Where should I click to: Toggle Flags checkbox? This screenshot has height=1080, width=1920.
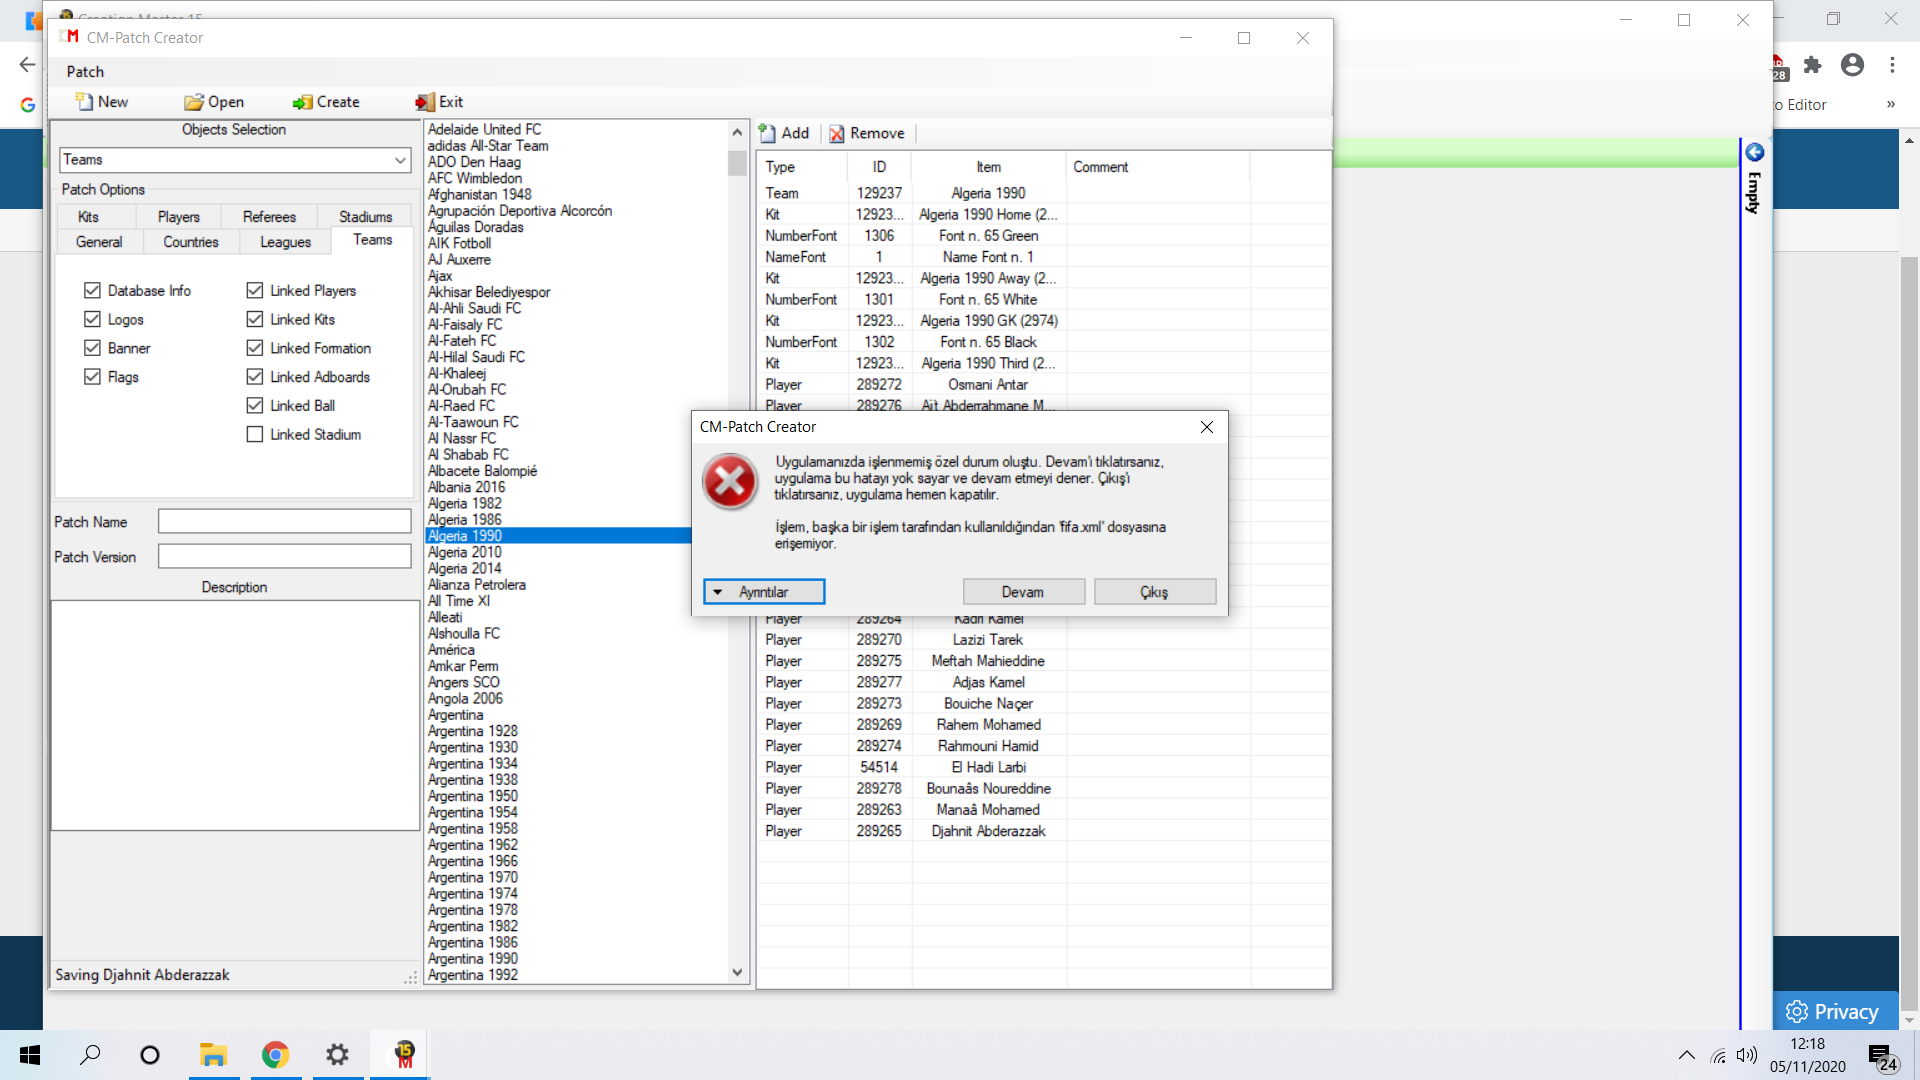pyautogui.click(x=92, y=377)
